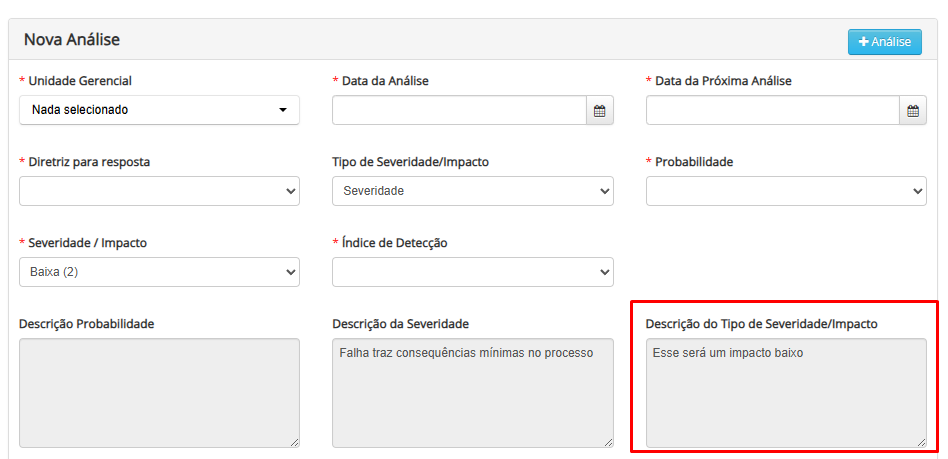Grab resize handle of Descrição da Severidade box
The height and width of the screenshot is (459, 948).
(x=607, y=441)
